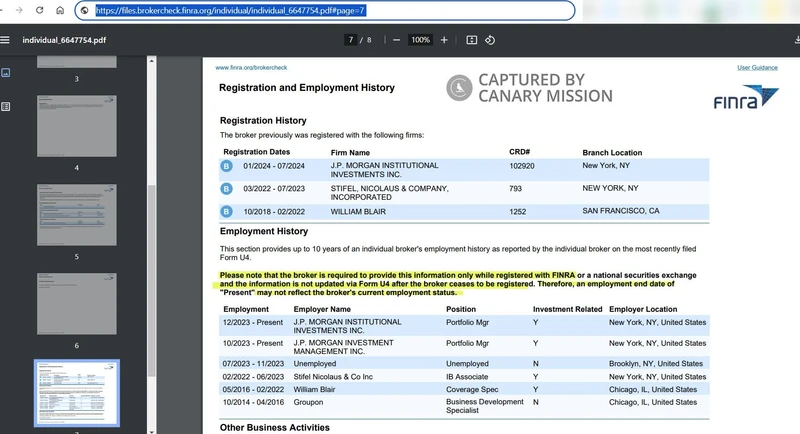Click 'Business Development Specialist' position

click(x=485, y=406)
